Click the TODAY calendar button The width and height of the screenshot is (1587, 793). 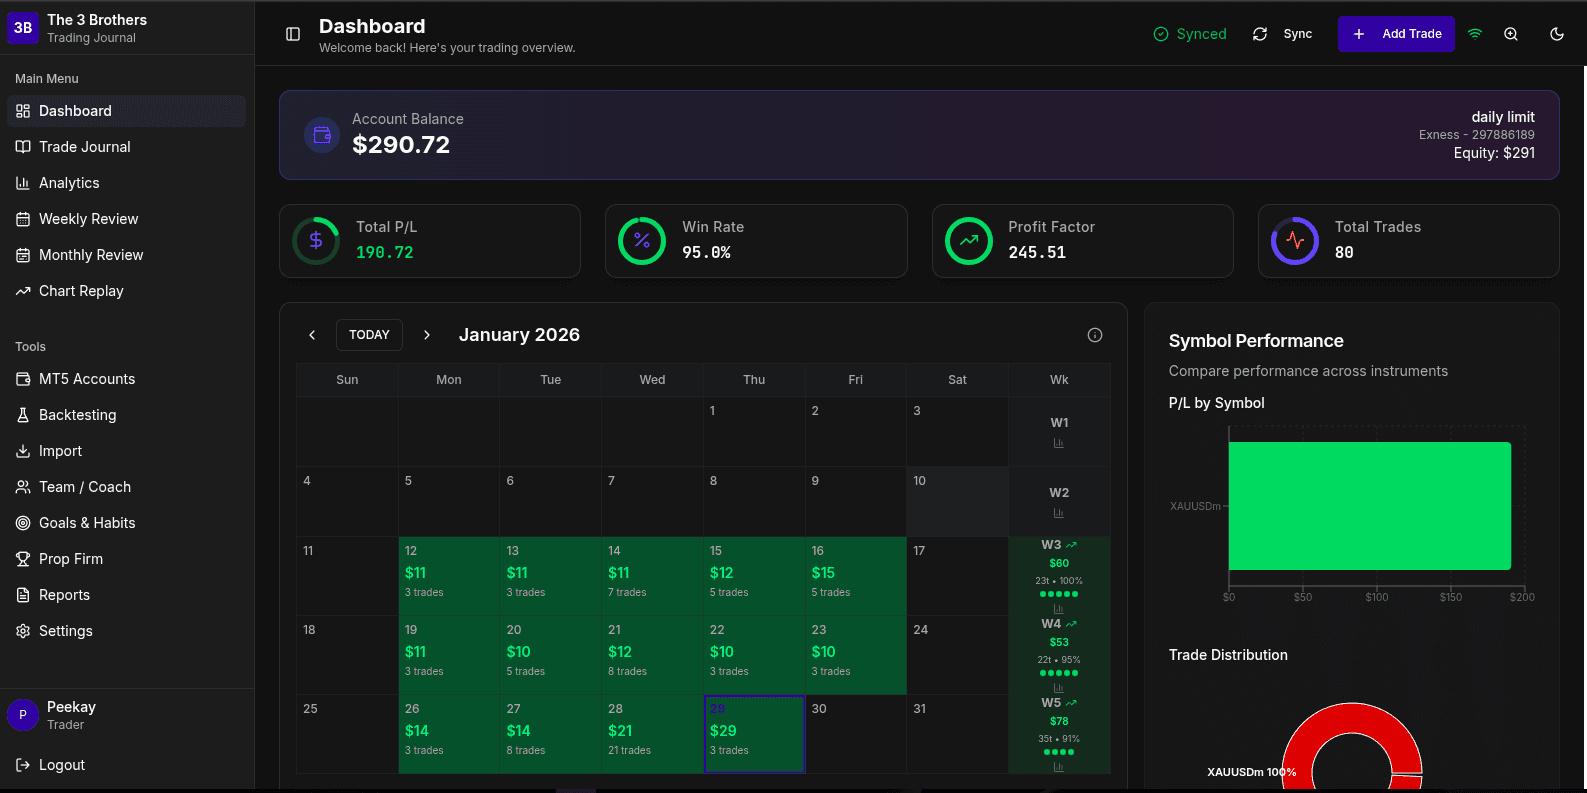pos(369,335)
